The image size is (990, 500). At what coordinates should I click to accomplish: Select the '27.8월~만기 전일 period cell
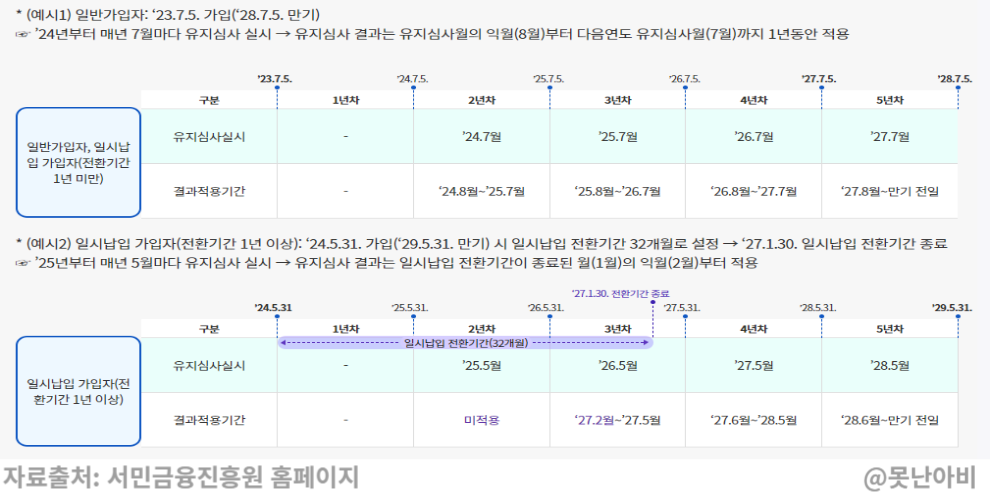tap(890, 191)
